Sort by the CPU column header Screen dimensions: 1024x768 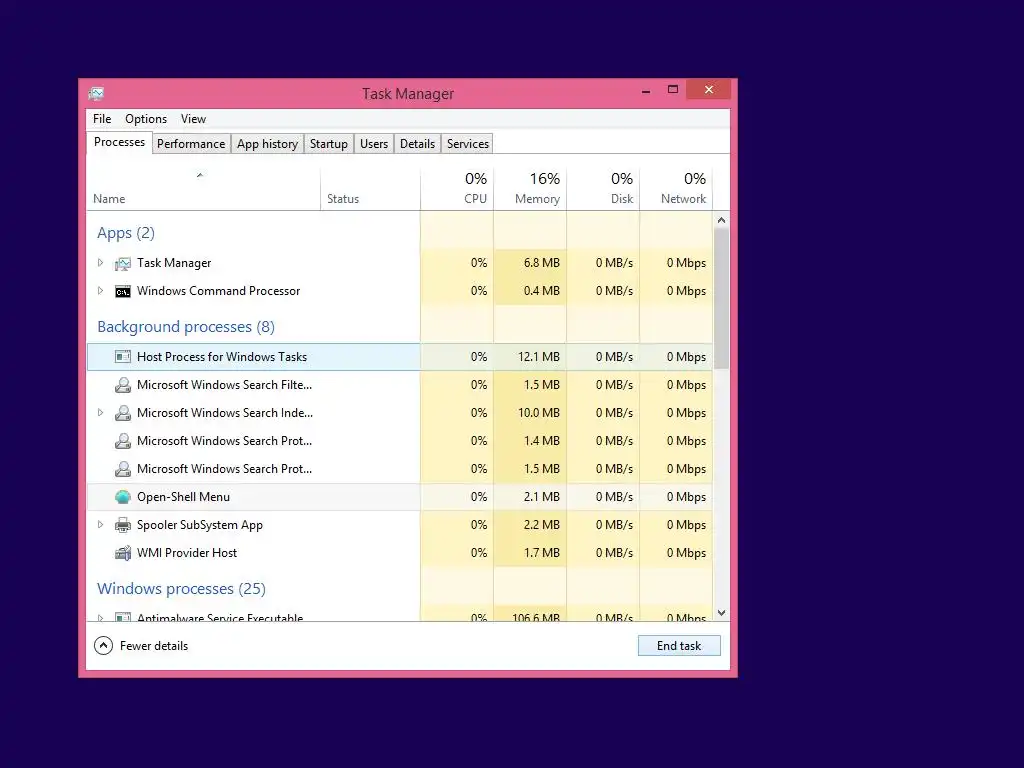tap(457, 189)
